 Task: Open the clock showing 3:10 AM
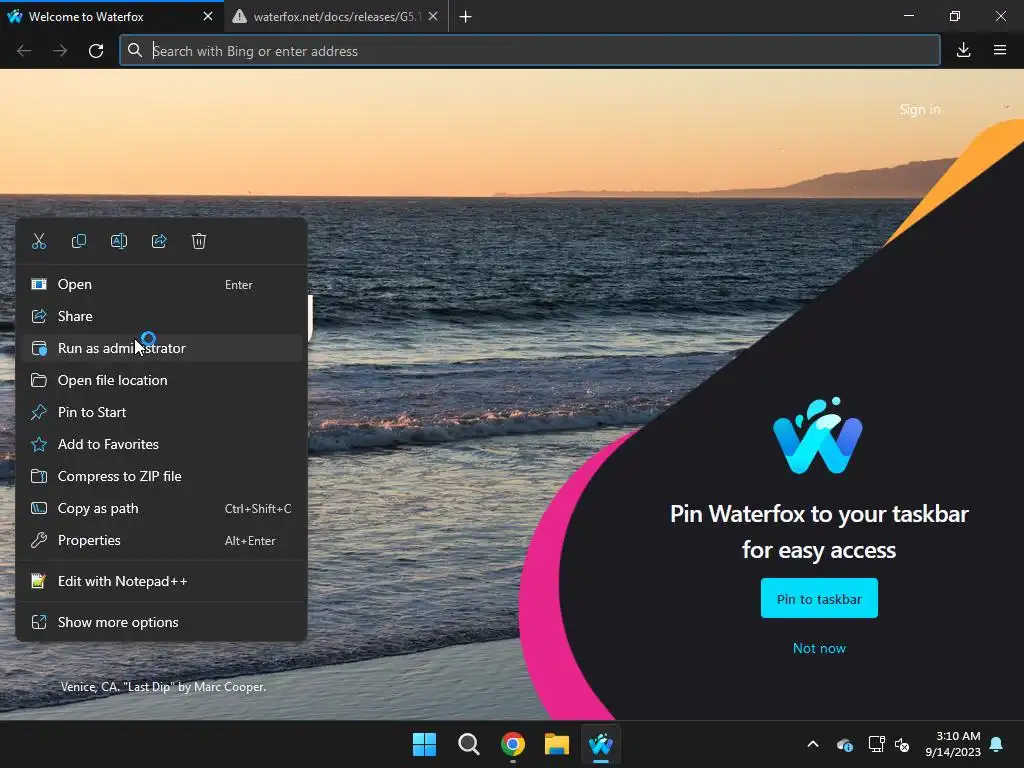pyautogui.click(x=953, y=744)
